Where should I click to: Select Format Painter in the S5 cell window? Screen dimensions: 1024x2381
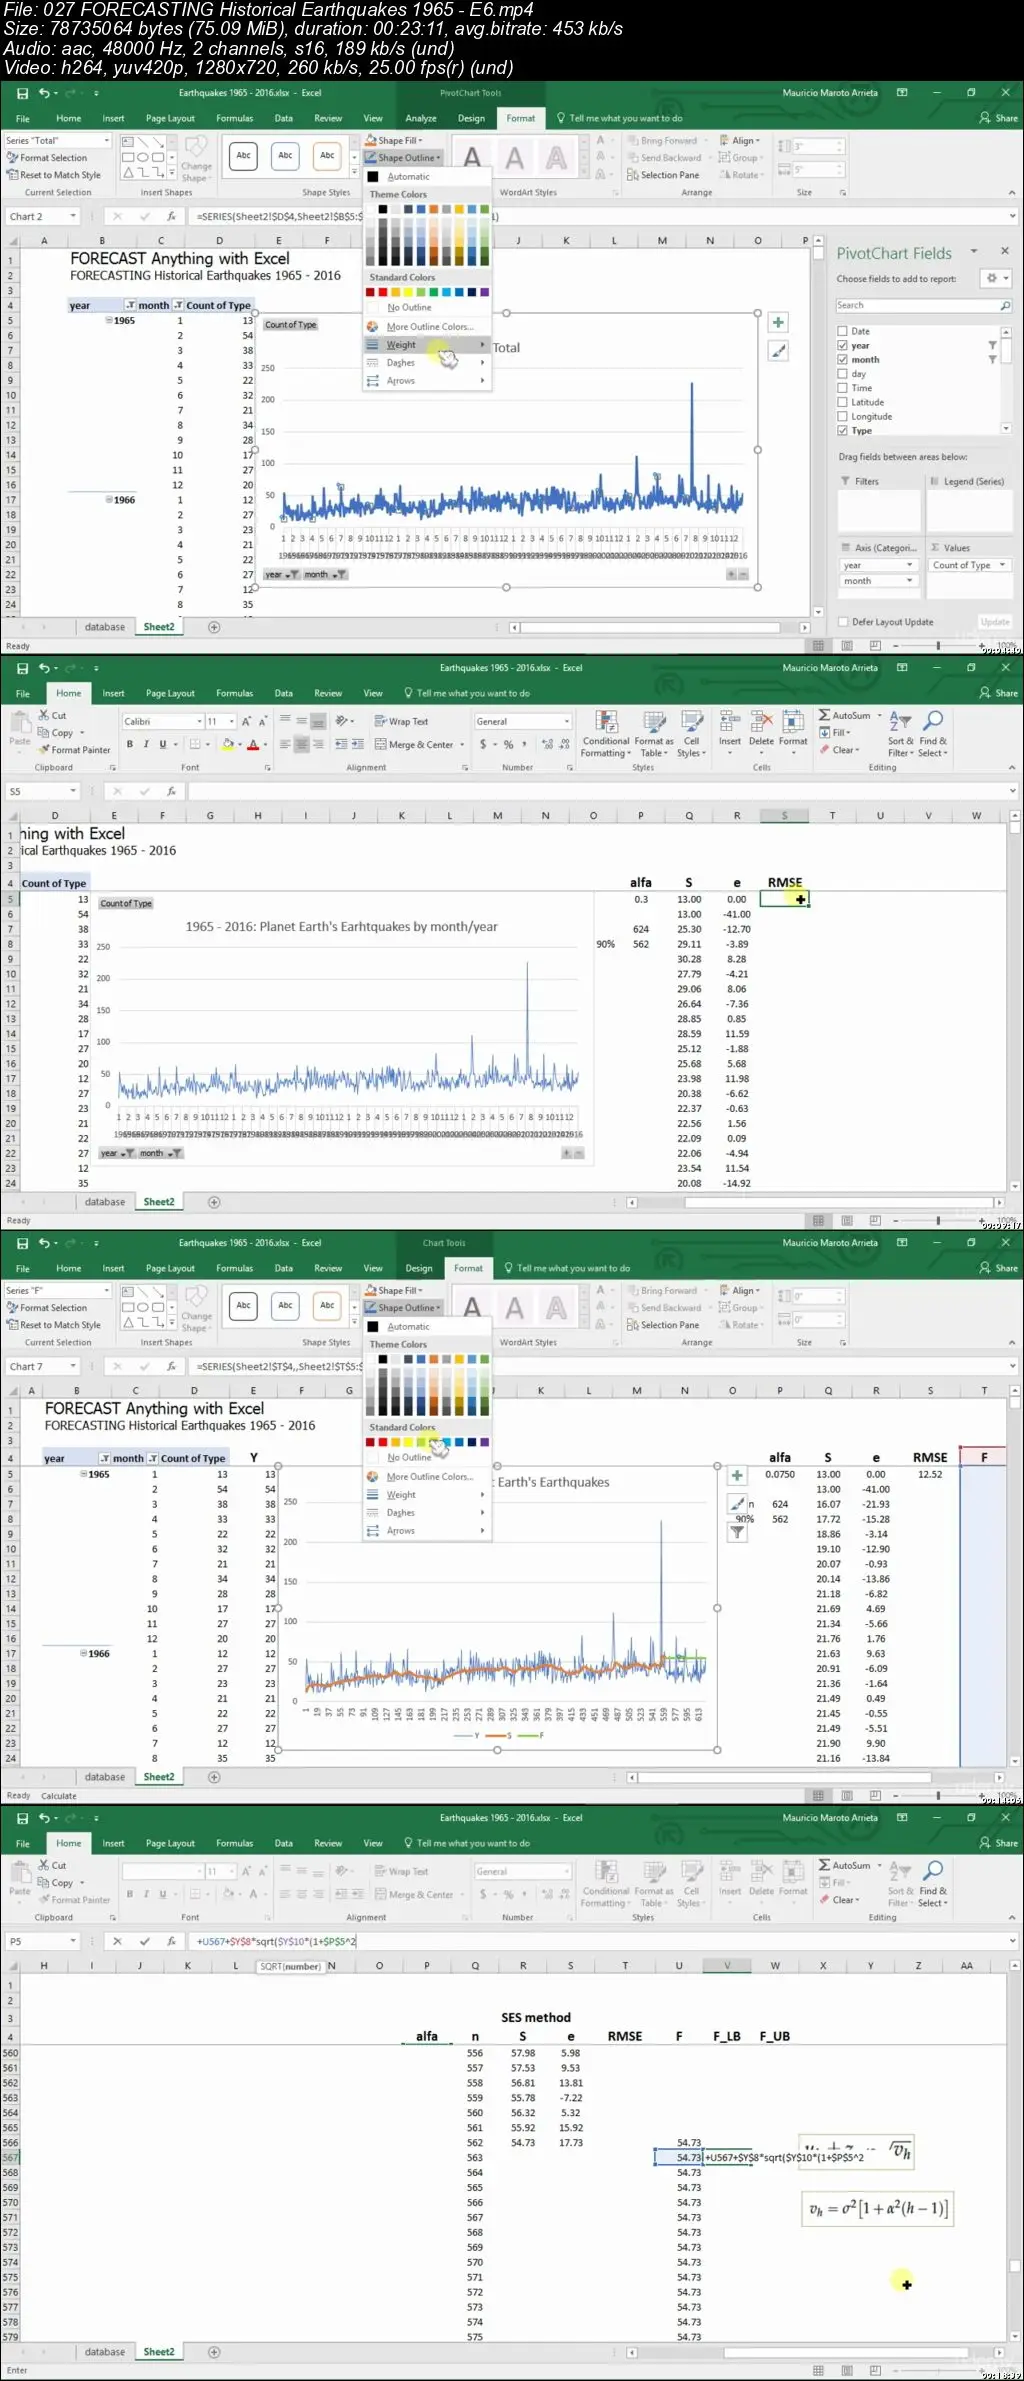click(73, 750)
